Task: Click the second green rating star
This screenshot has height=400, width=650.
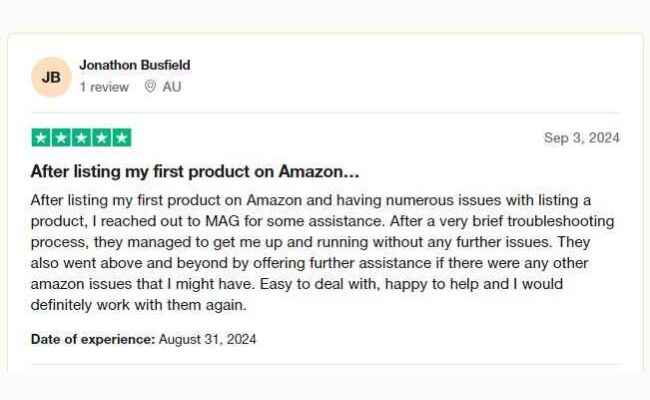Action: 61,138
